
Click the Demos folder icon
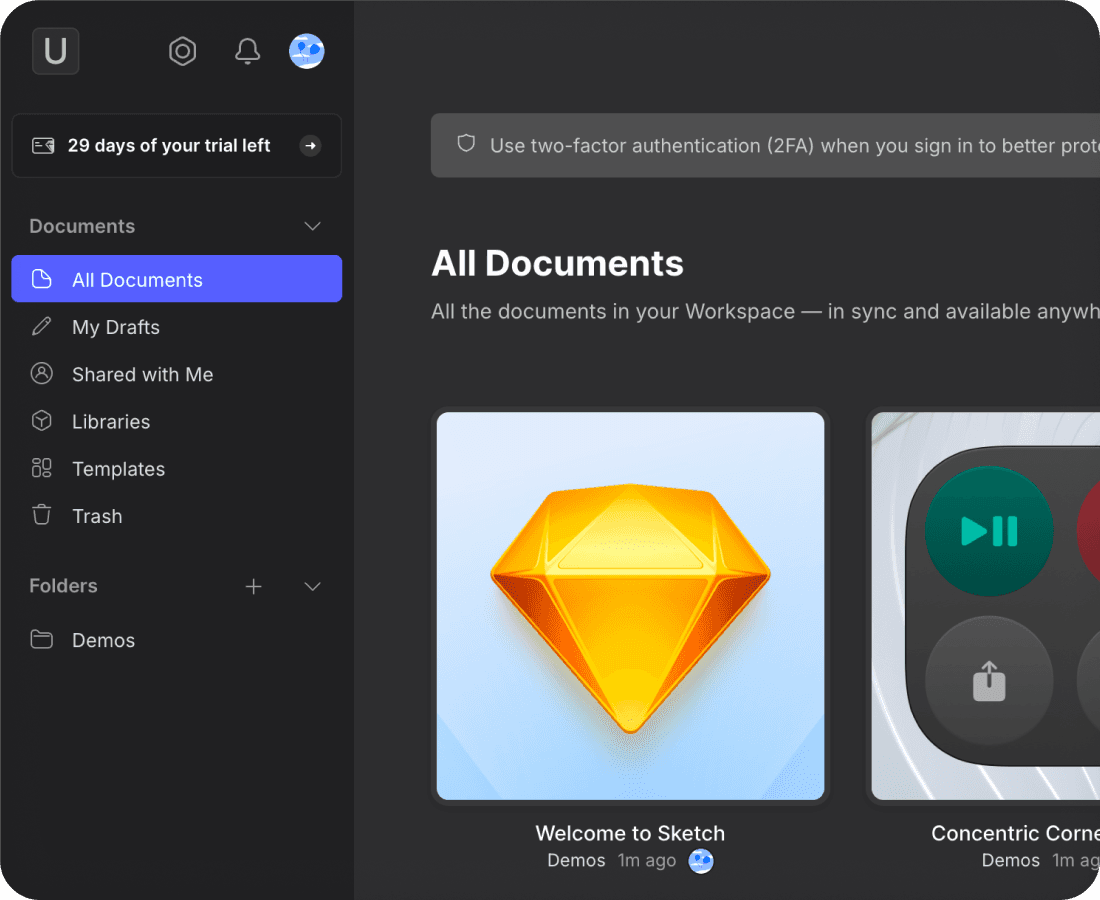click(x=41, y=639)
